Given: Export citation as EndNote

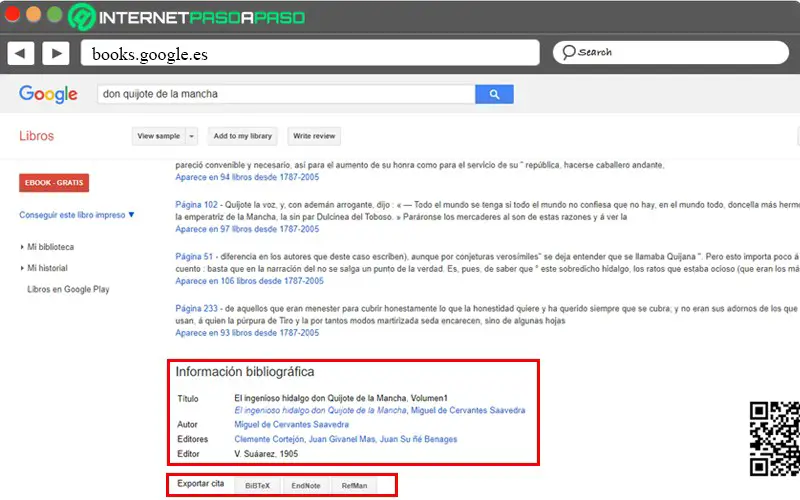Looking at the screenshot, I should 306,486.
